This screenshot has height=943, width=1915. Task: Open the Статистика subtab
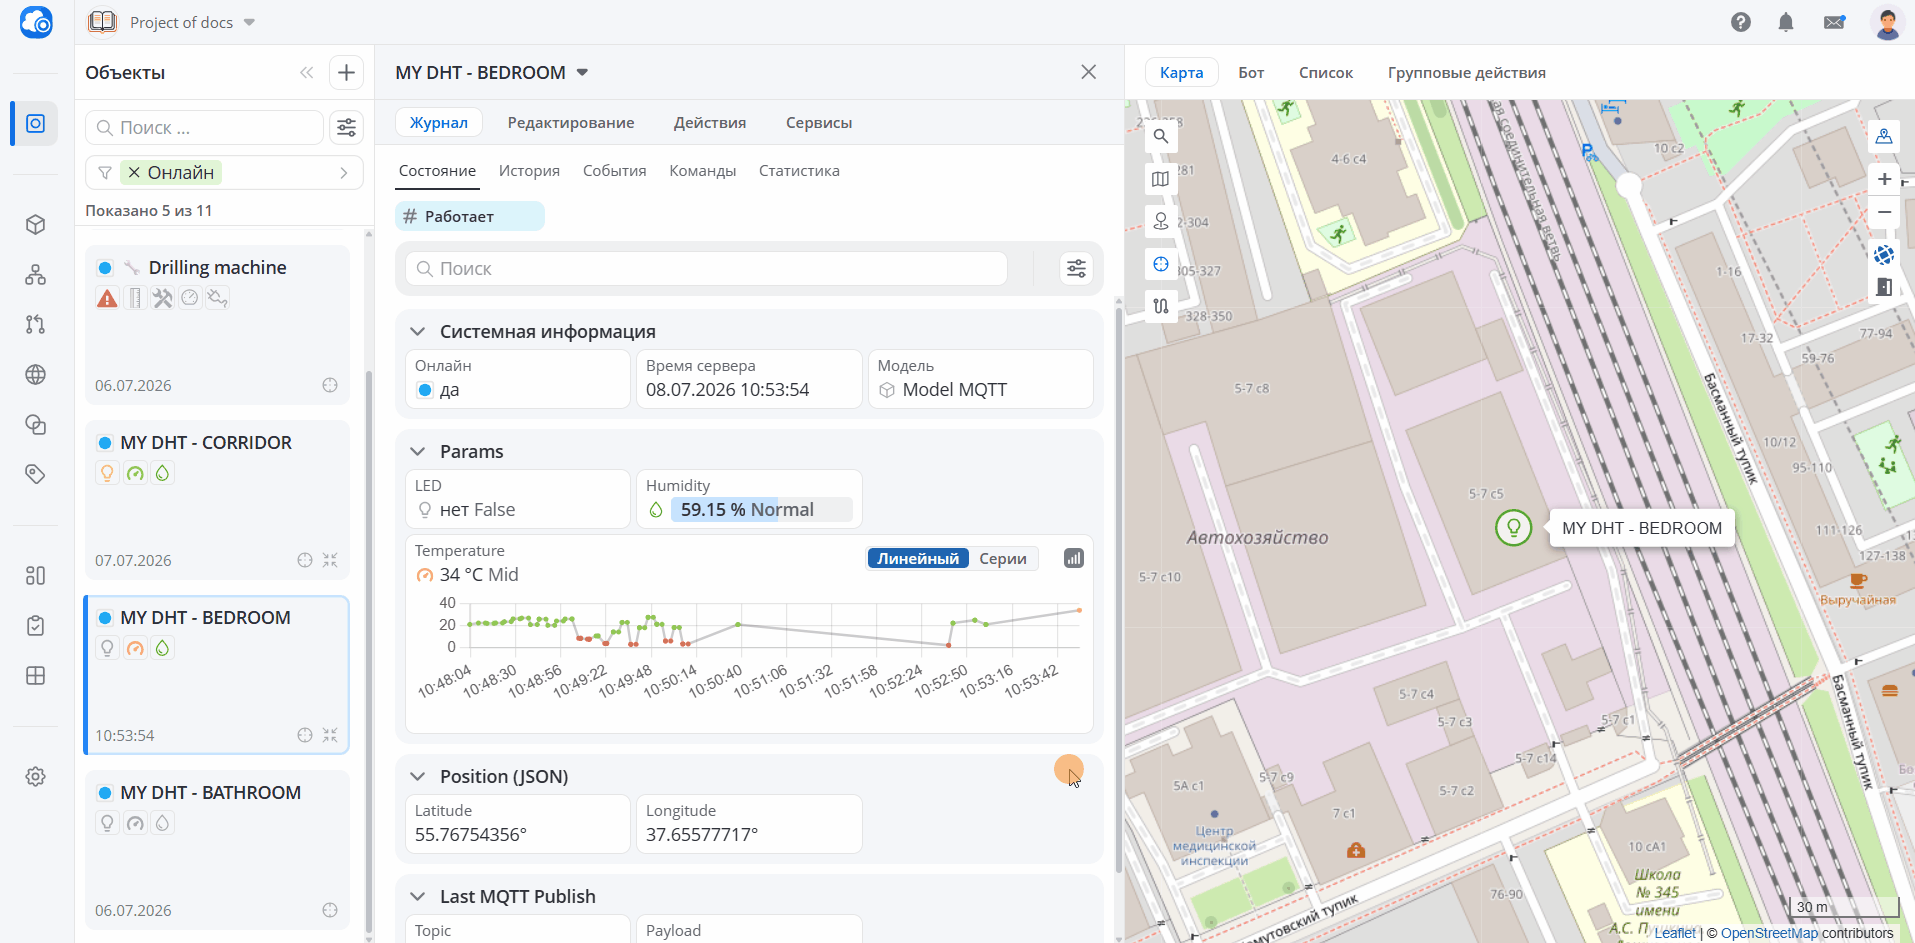(799, 170)
